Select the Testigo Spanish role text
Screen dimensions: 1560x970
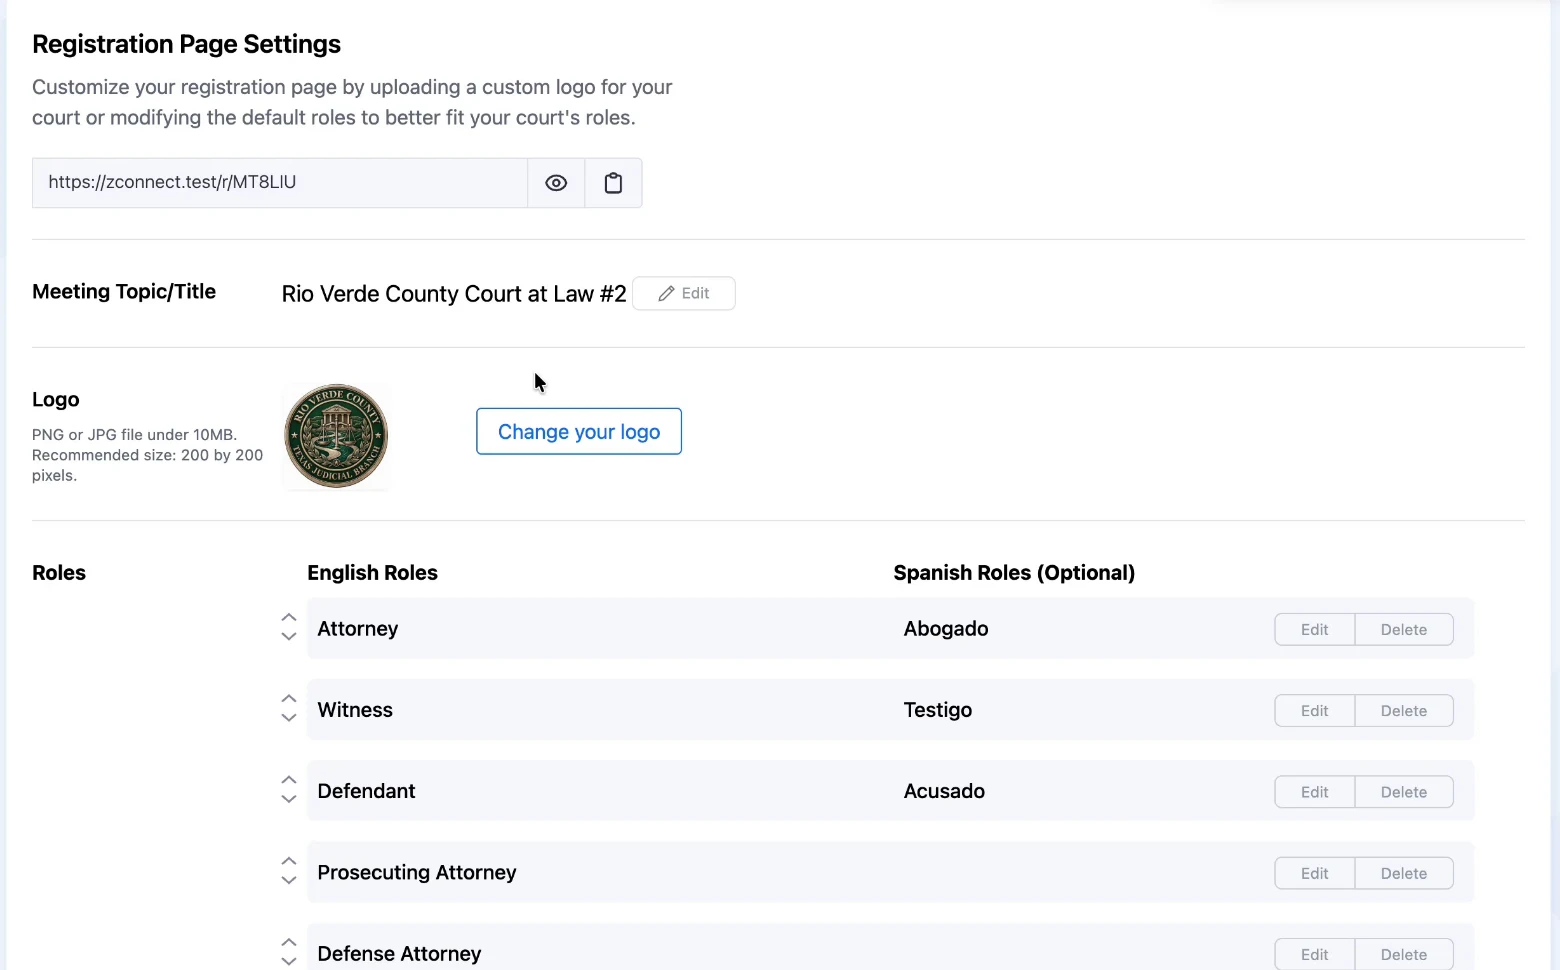[938, 710]
